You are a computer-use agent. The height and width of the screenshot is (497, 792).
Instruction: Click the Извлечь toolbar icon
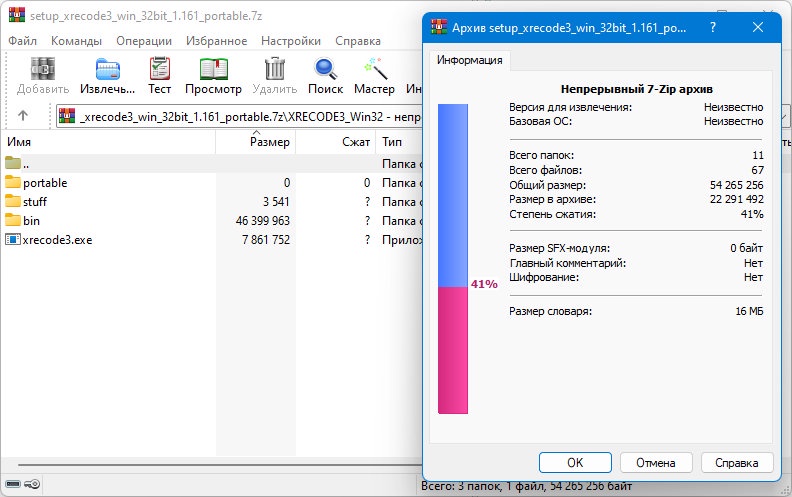(x=108, y=69)
